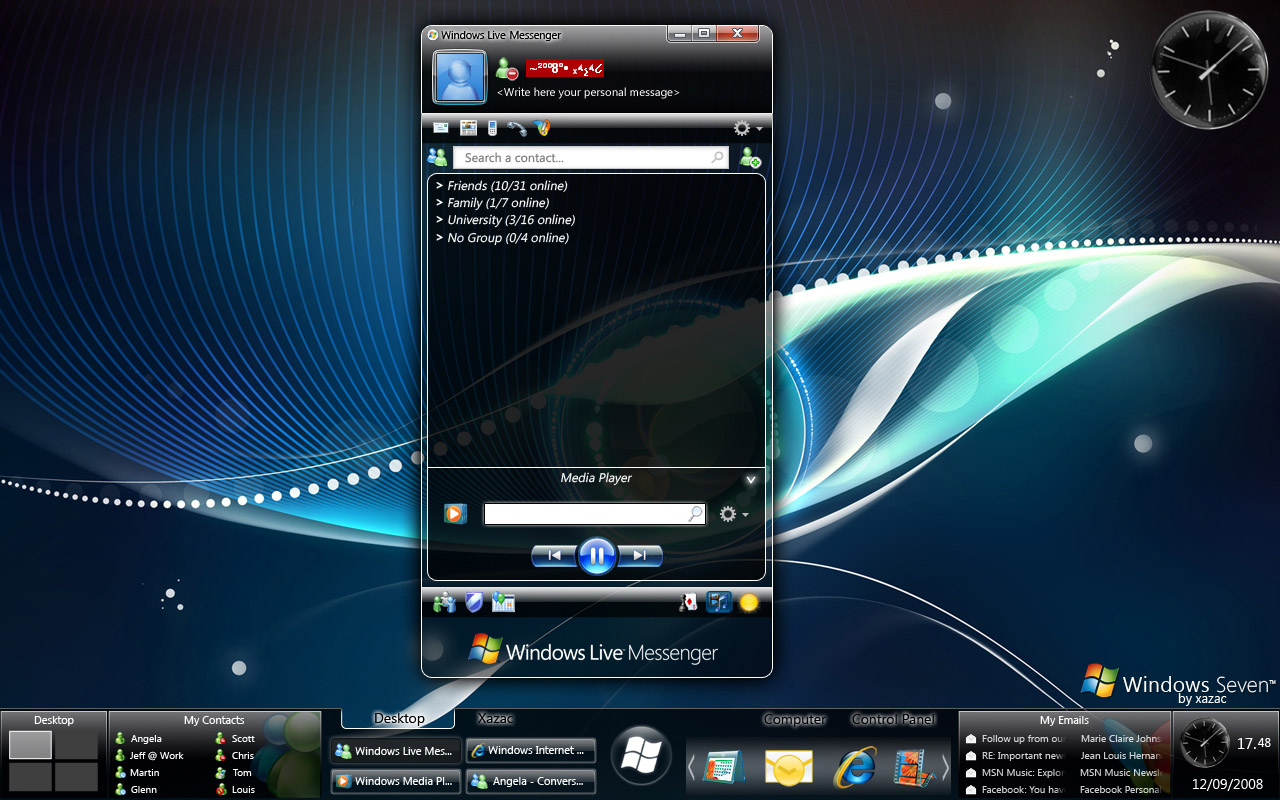The width and height of the screenshot is (1280, 800).
Task: Click the mobile phone icon in Messenger toolbar
Action: click(492, 128)
